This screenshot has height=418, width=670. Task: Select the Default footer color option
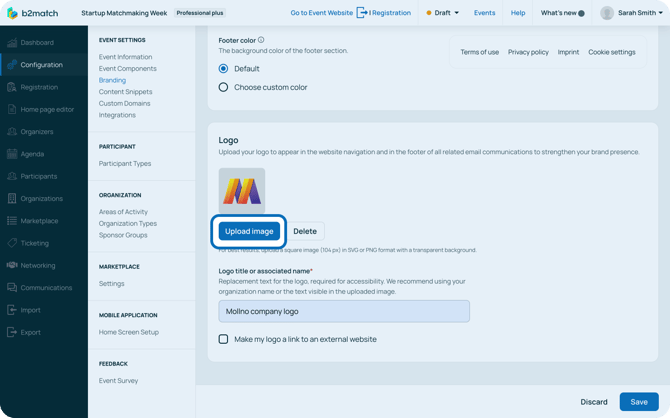(x=223, y=69)
